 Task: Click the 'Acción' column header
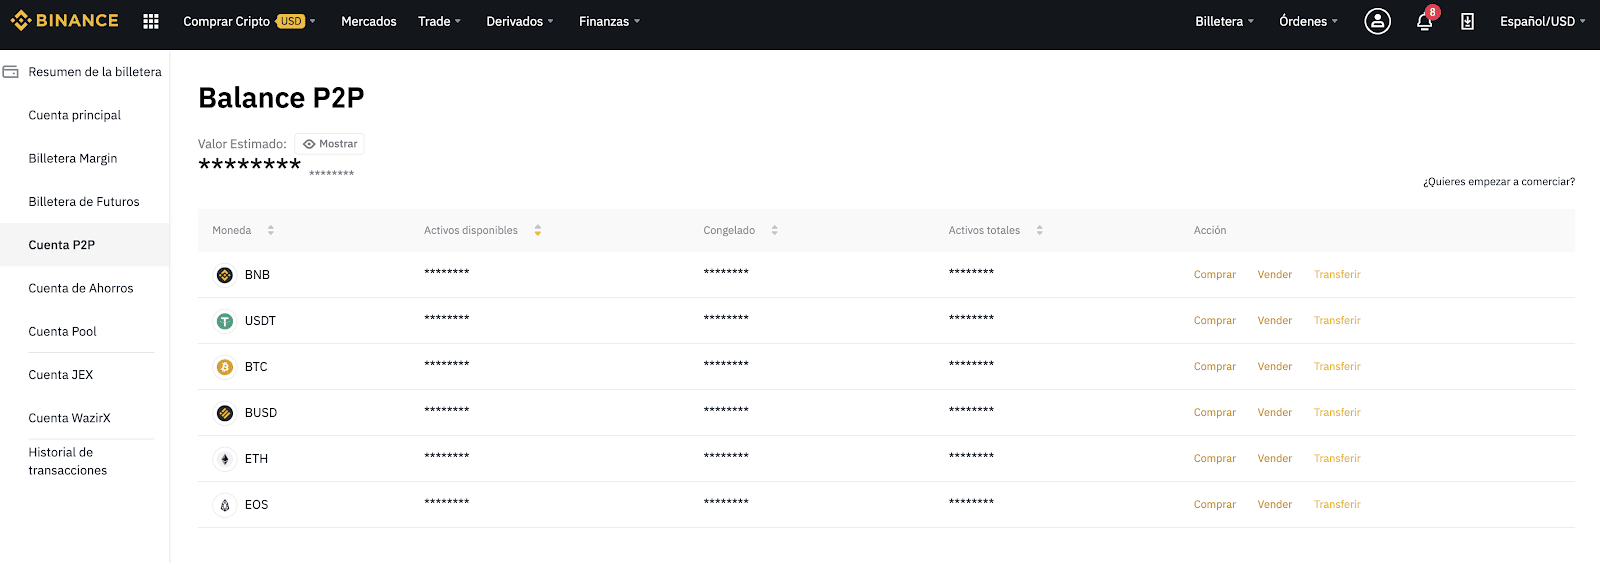click(x=1210, y=230)
